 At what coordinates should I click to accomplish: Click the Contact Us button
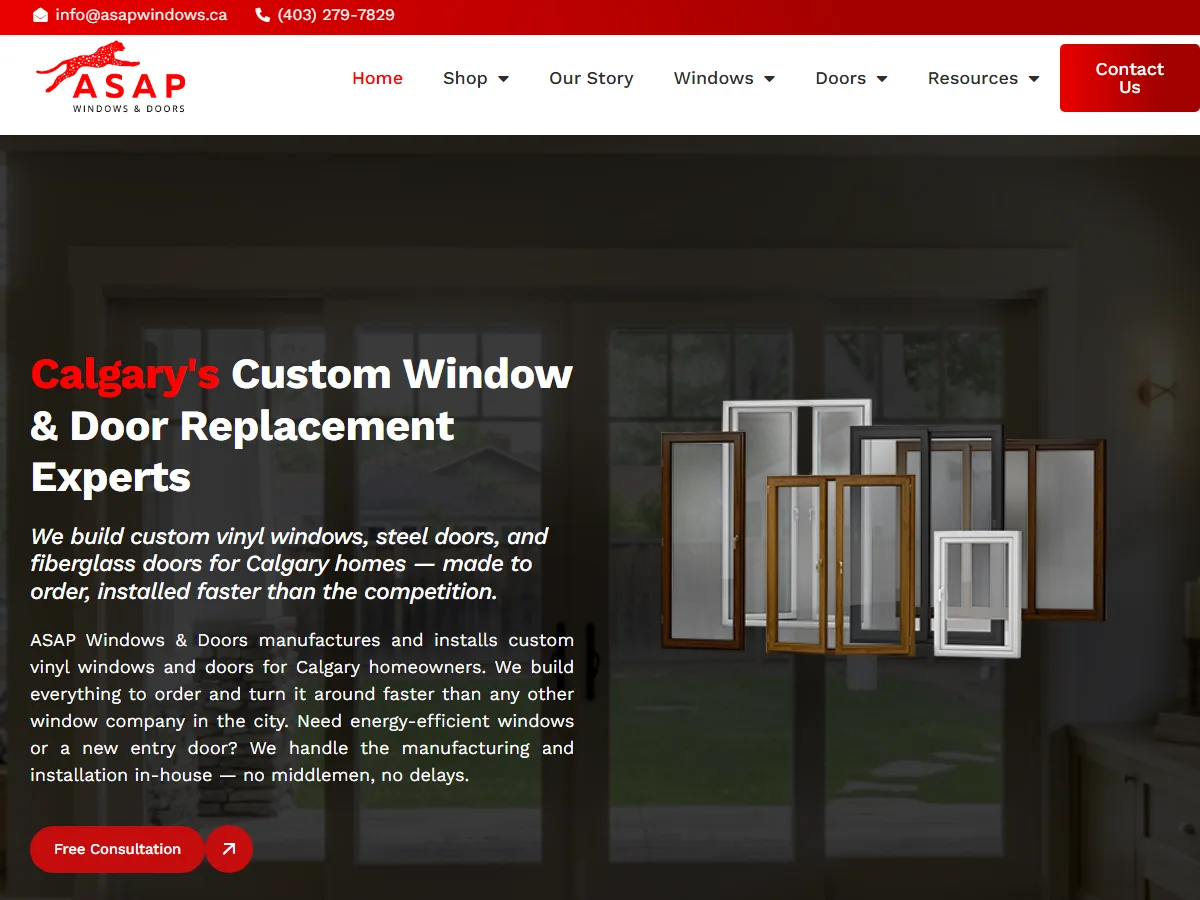tap(1130, 78)
